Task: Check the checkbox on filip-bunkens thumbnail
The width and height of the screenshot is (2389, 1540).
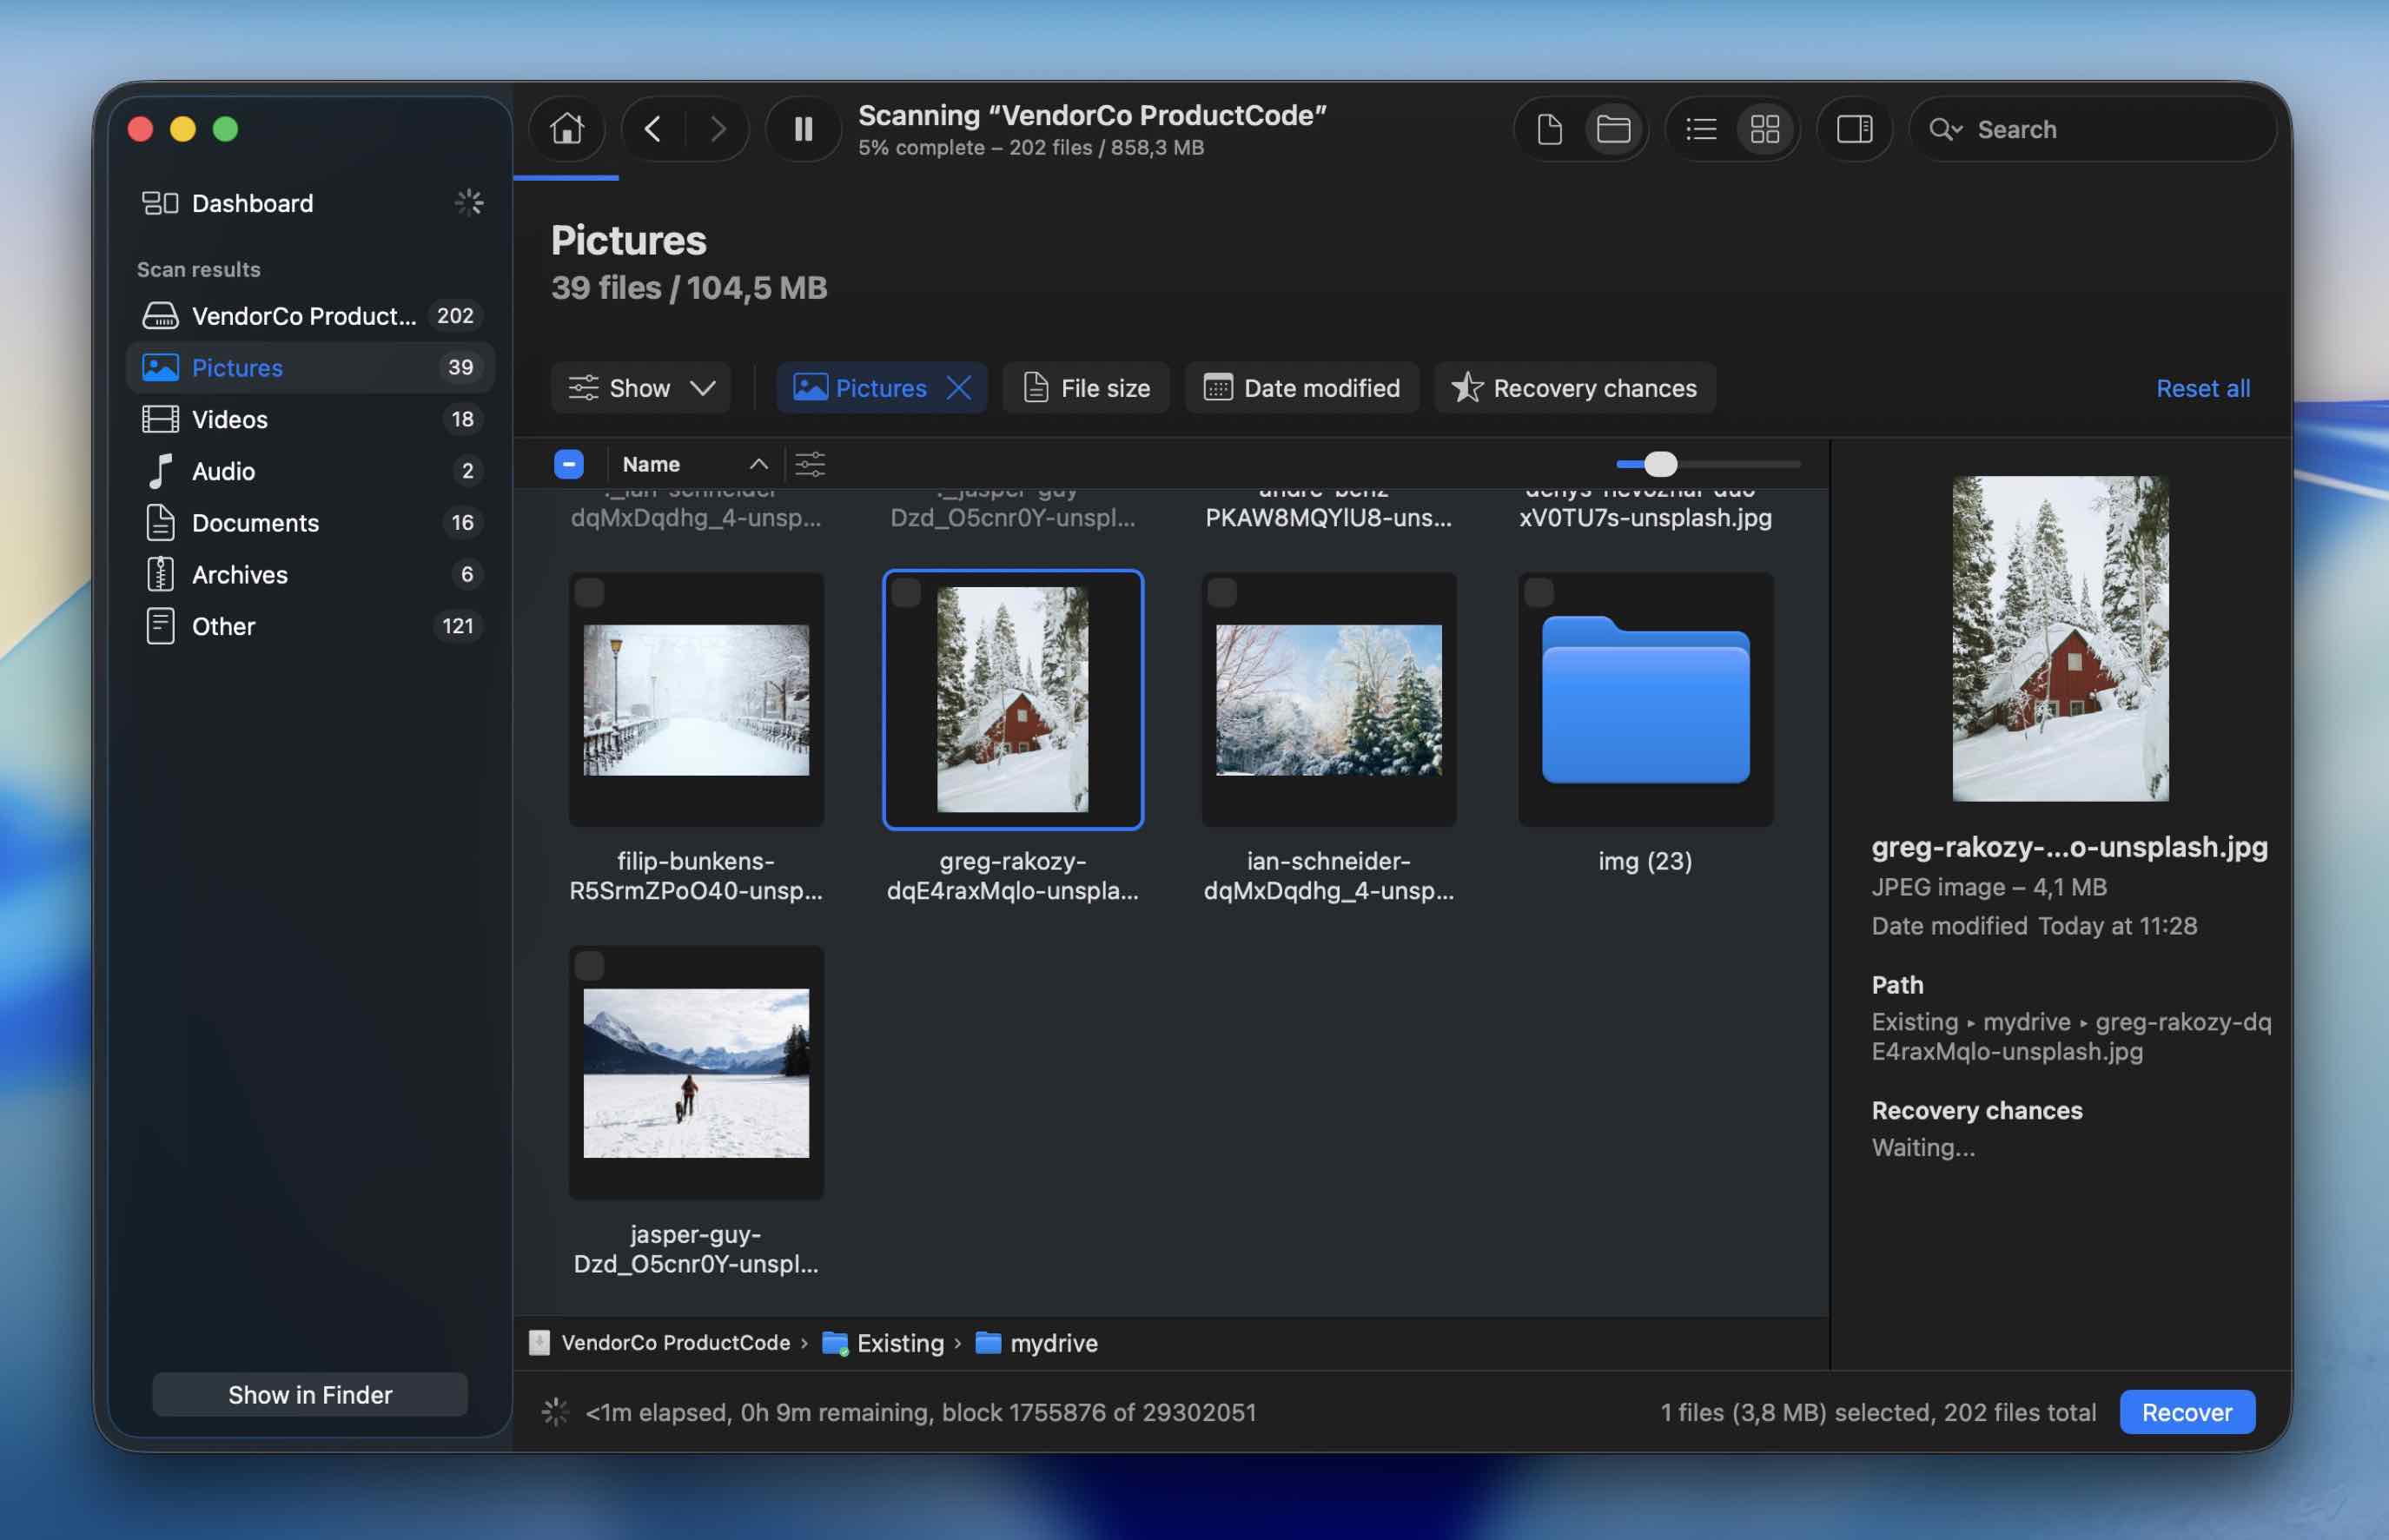Action: [592, 592]
